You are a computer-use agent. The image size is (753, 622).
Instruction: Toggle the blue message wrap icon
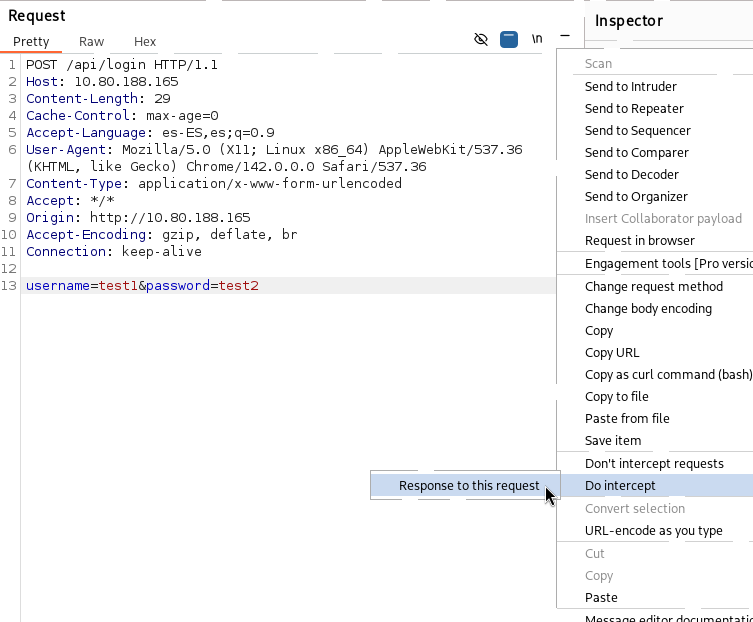(509, 39)
